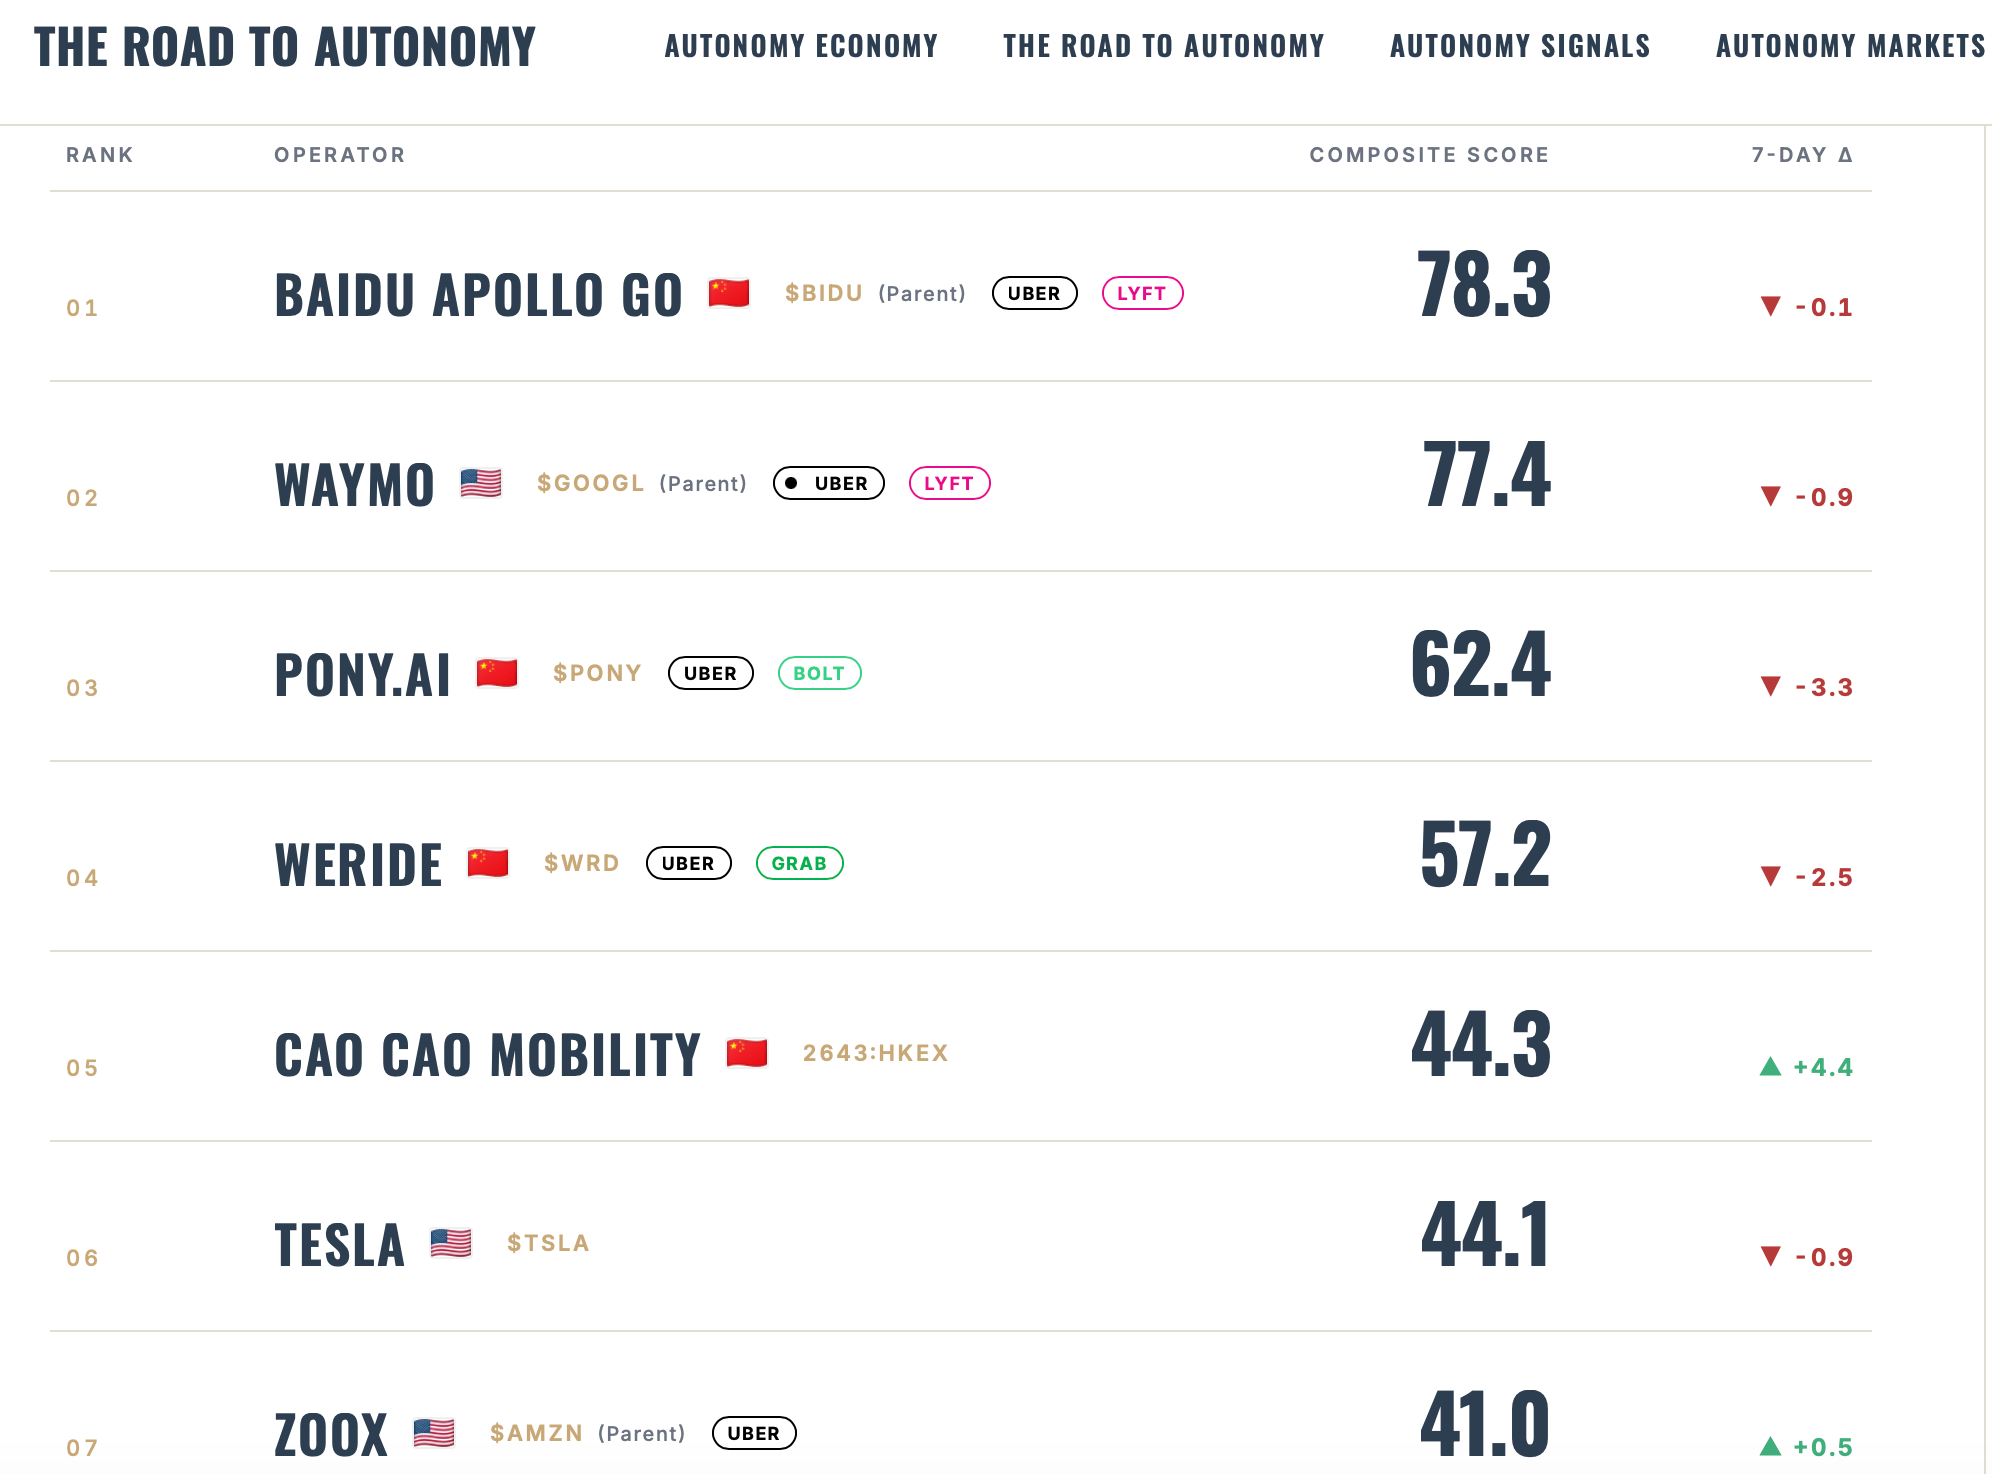Open the WeRide operator name link
The width and height of the screenshot is (1992, 1474).
[359, 865]
